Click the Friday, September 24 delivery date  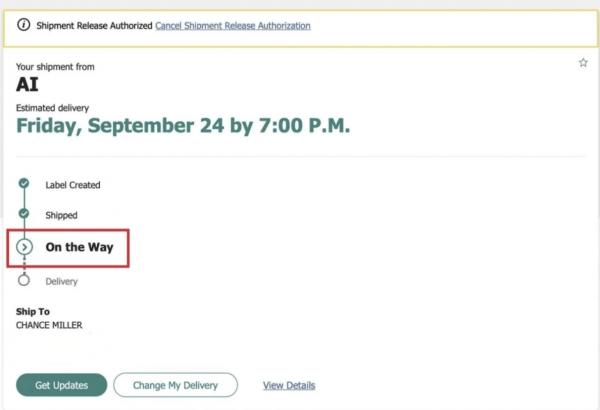point(183,126)
